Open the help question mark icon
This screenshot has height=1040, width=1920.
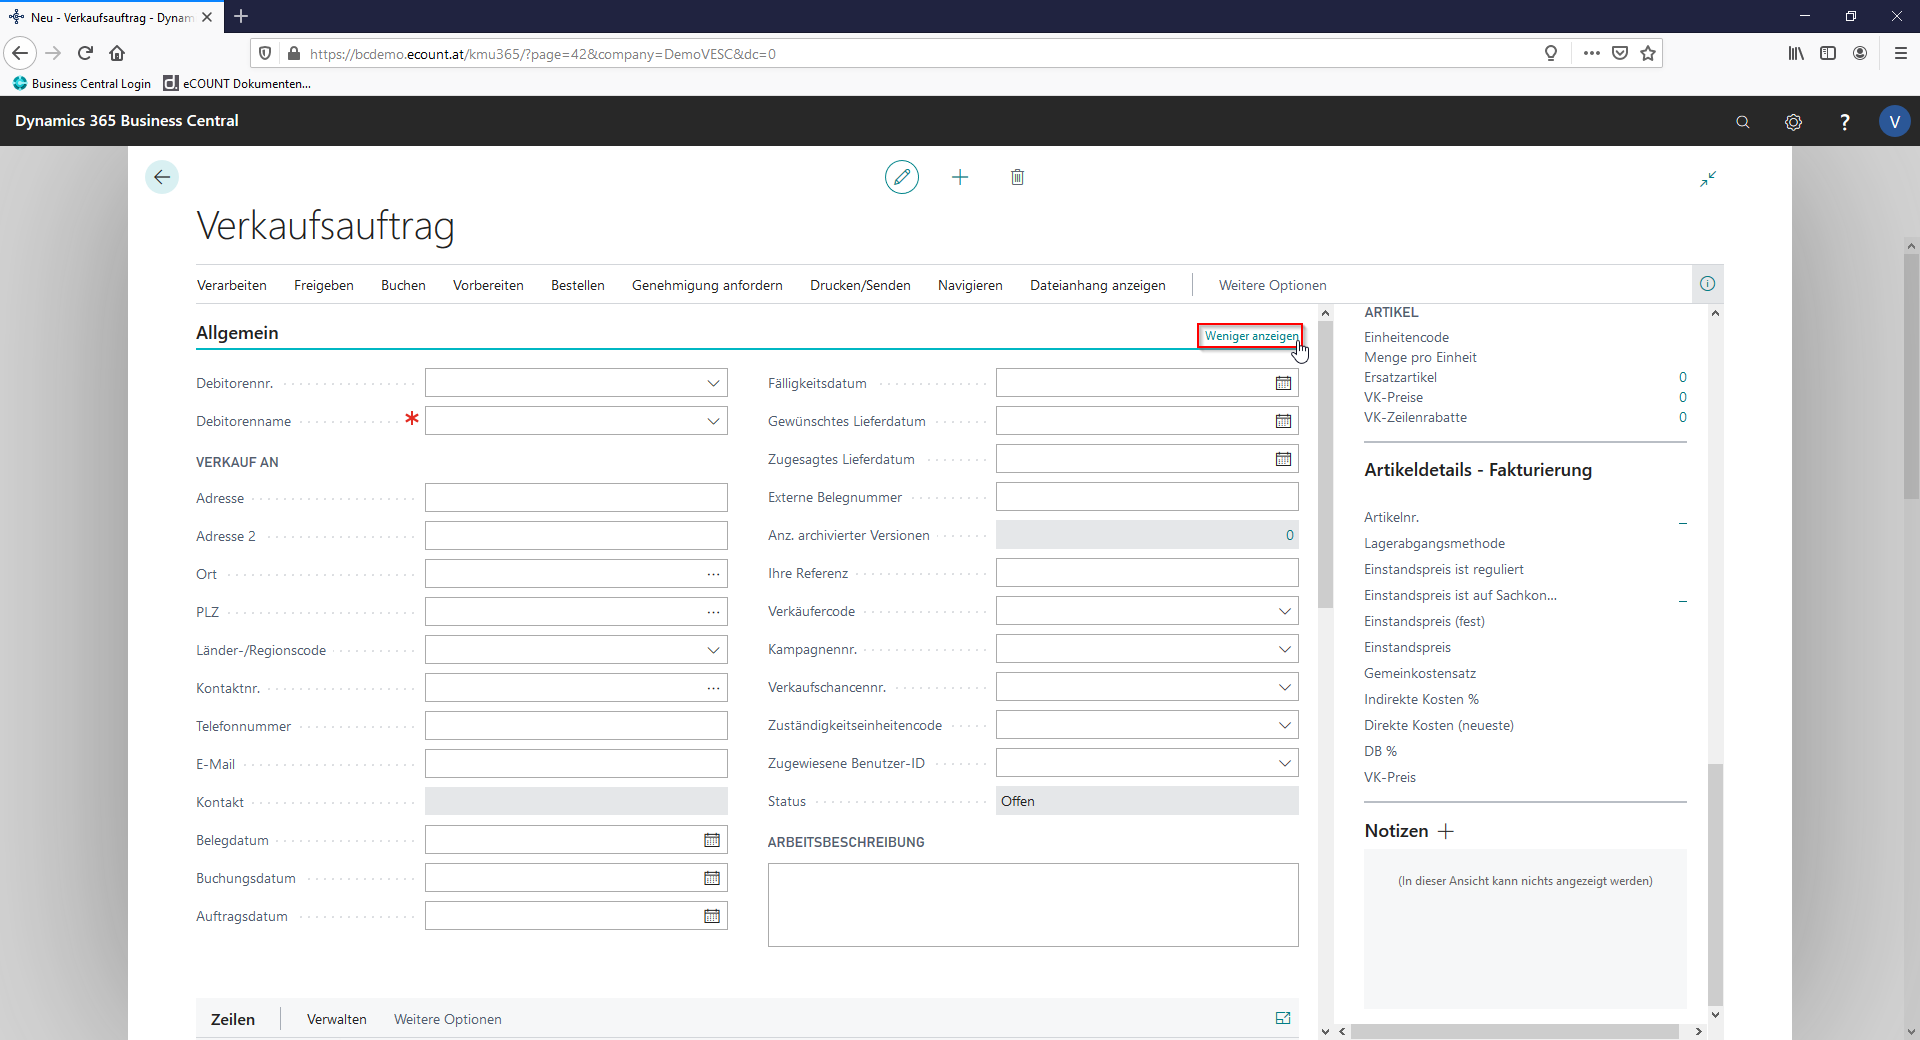pyautogui.click(x=1844, y=121)
